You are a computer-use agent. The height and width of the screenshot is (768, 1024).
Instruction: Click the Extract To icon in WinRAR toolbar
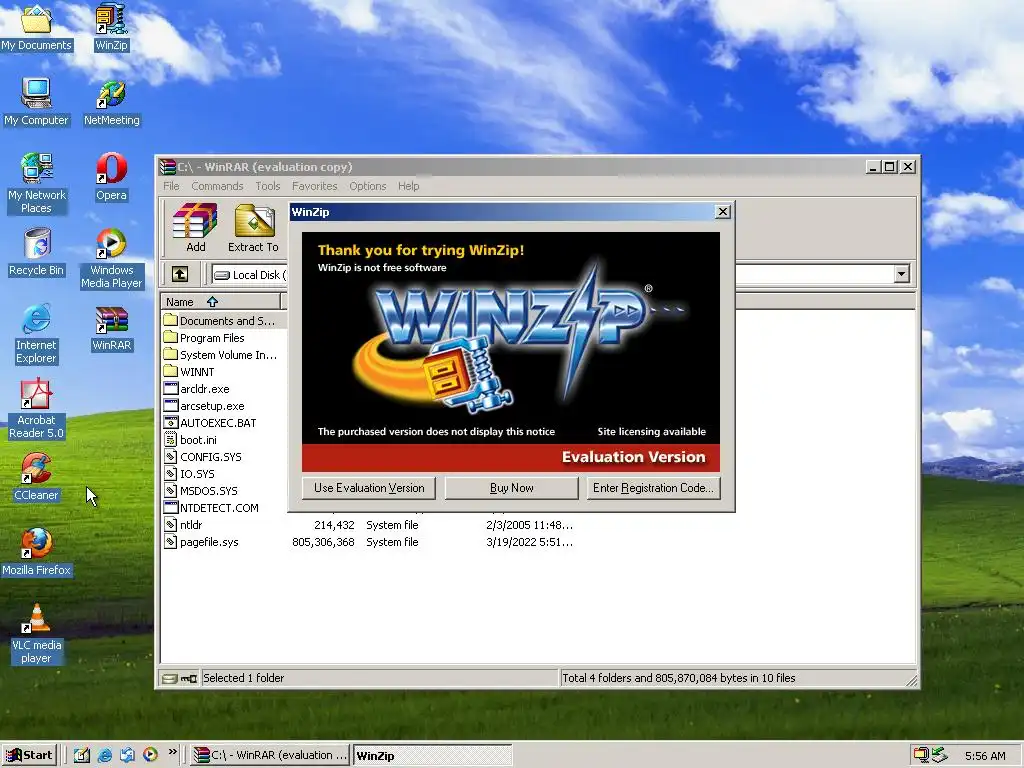coord(253,227)
